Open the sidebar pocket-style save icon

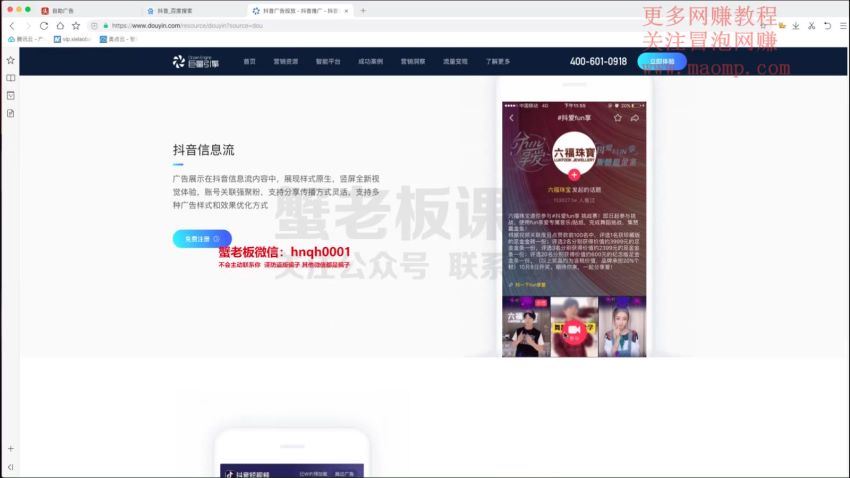pyautogui.click(x=10, y=95)
